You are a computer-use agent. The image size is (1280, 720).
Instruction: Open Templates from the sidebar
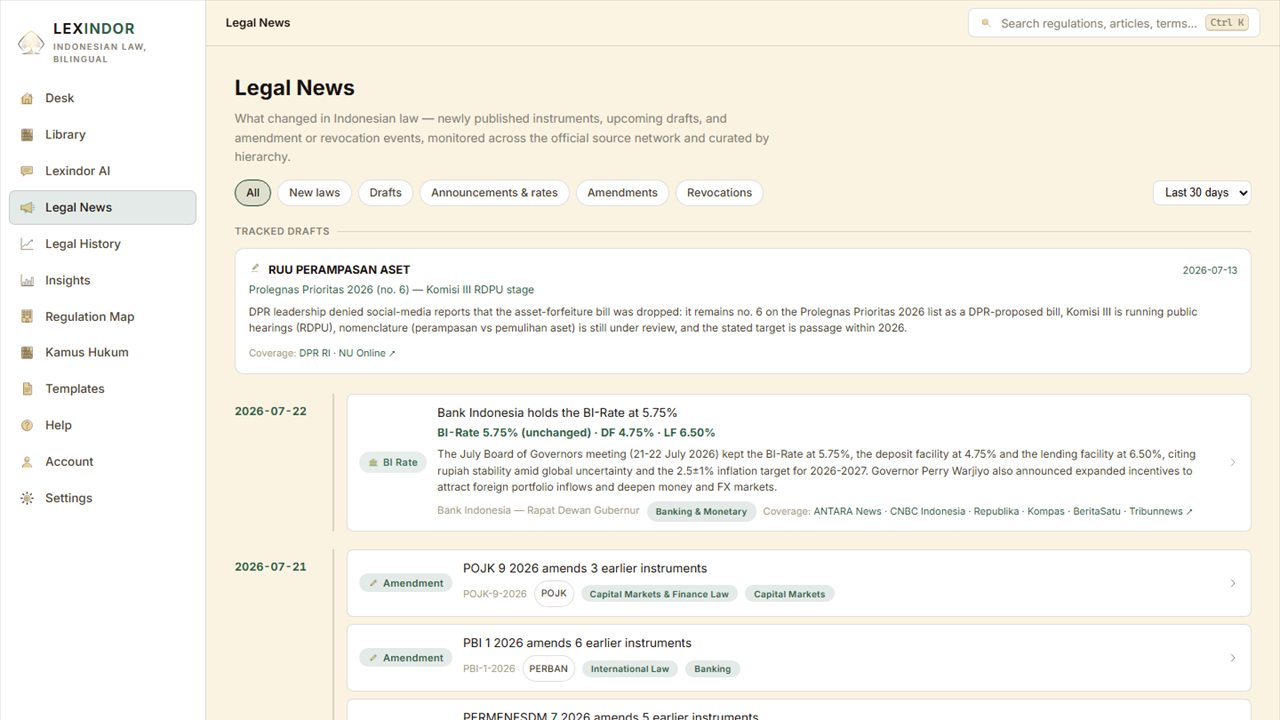[x=102, y=389]
